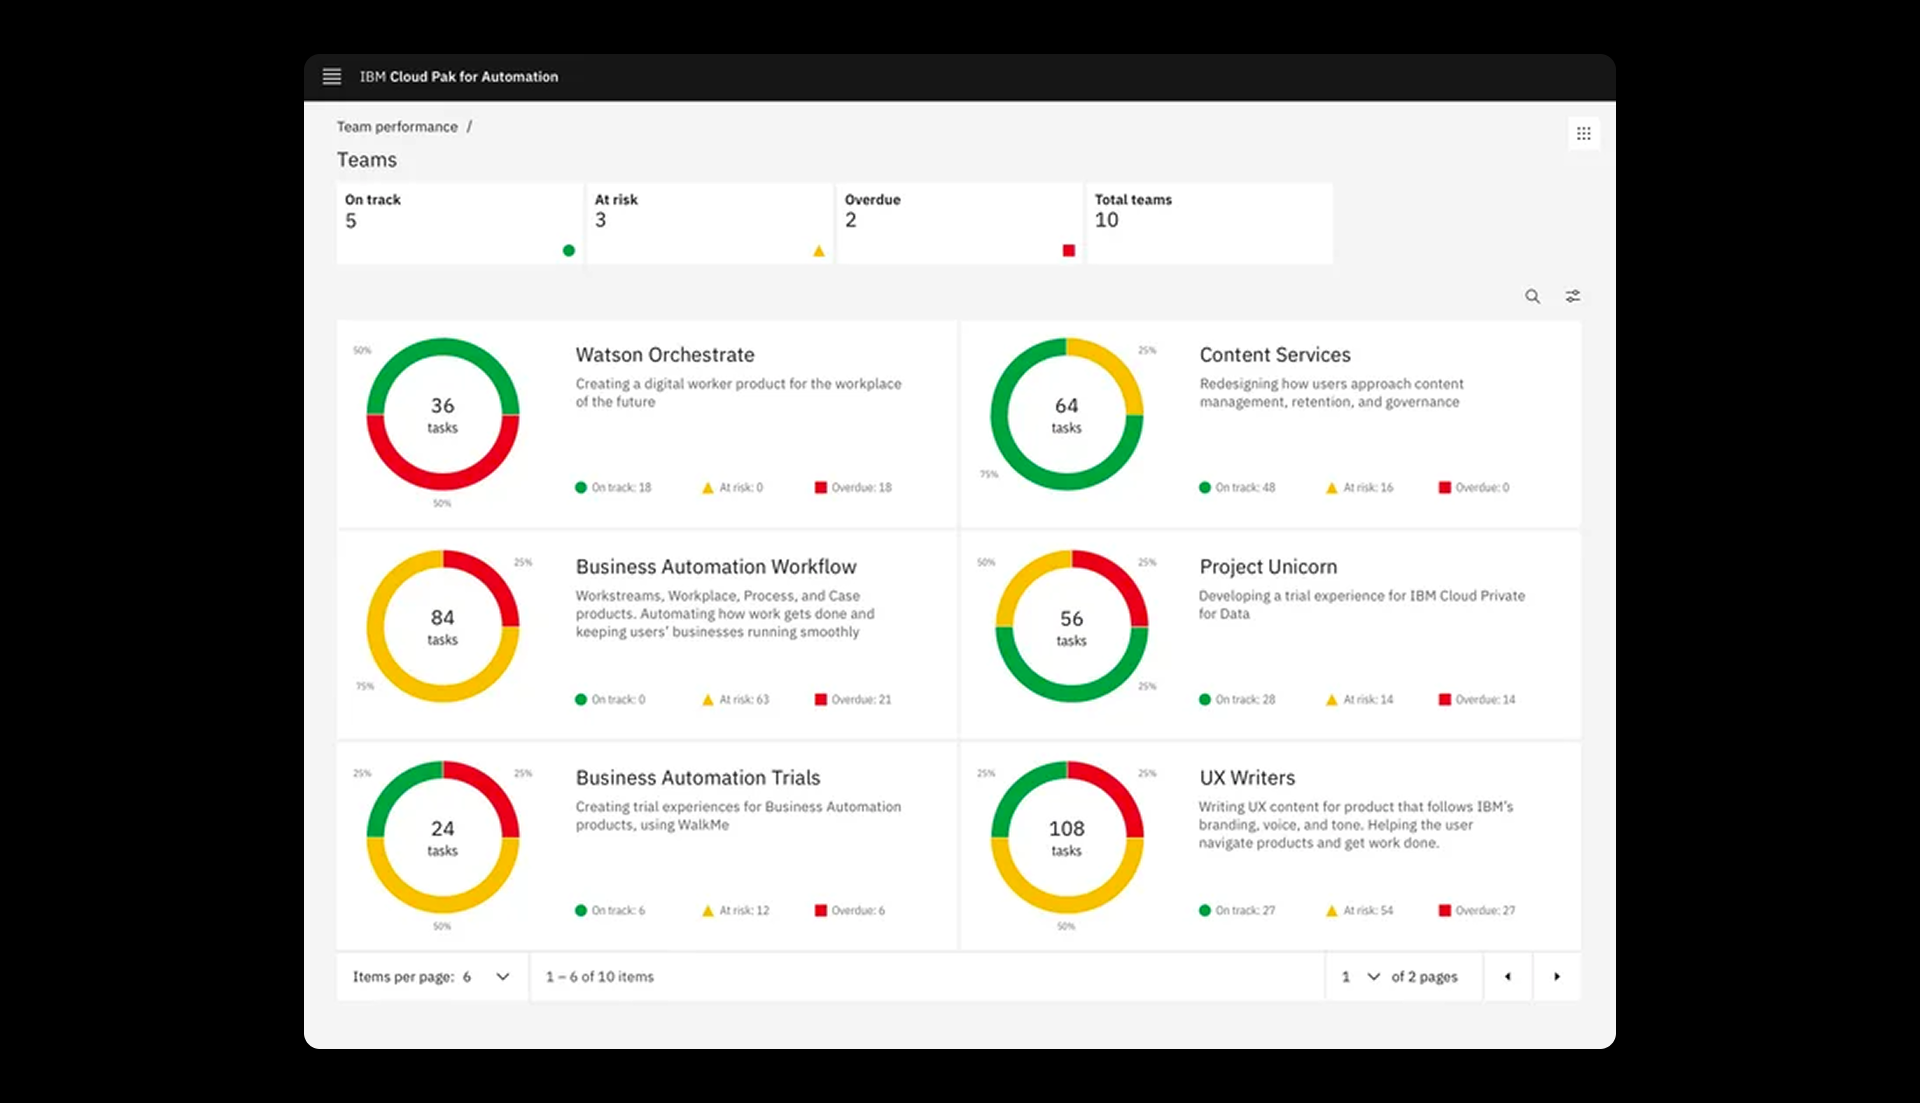Click the green On track status dot

tap(569, 251)
